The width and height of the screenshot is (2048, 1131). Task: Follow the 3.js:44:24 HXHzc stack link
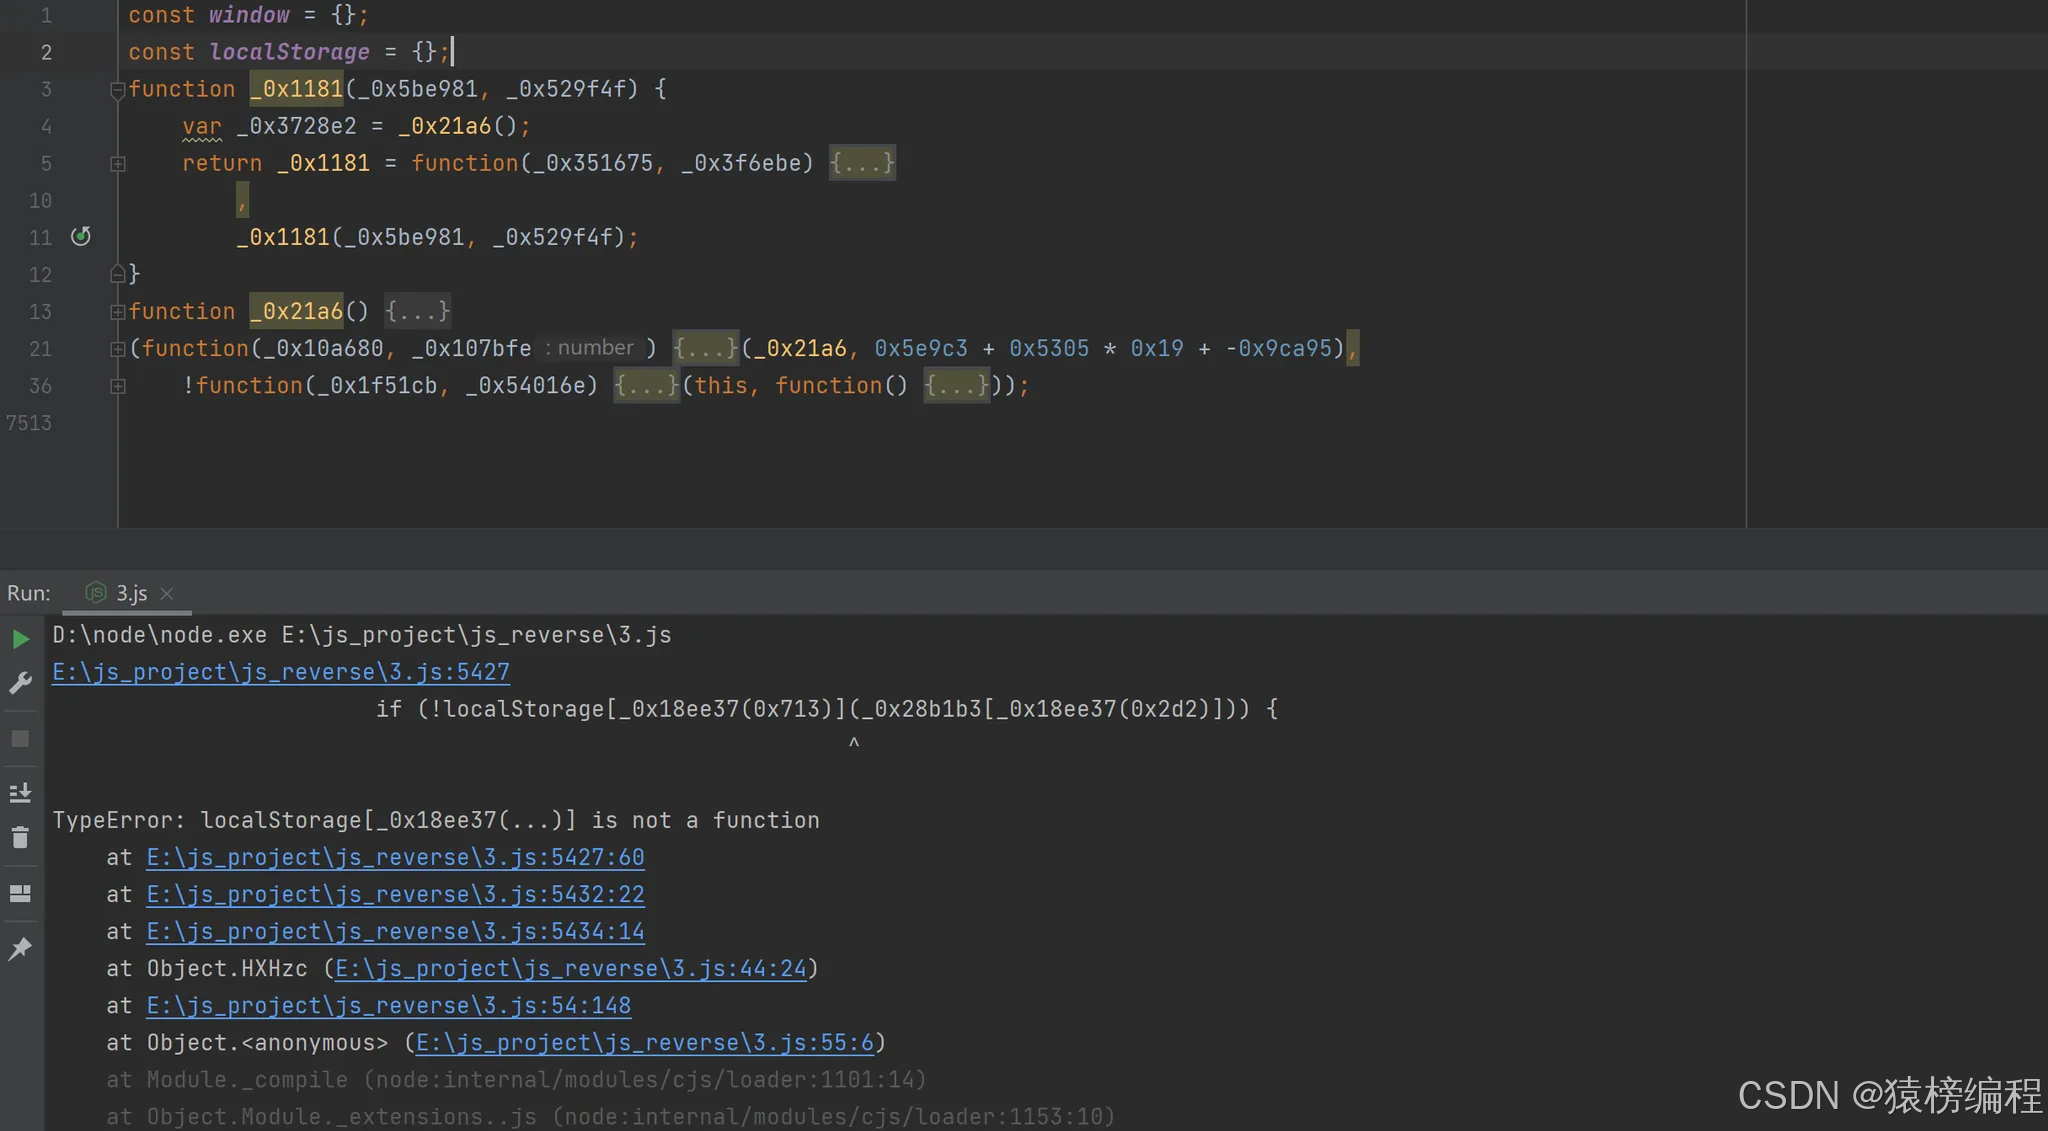point(570,968)
